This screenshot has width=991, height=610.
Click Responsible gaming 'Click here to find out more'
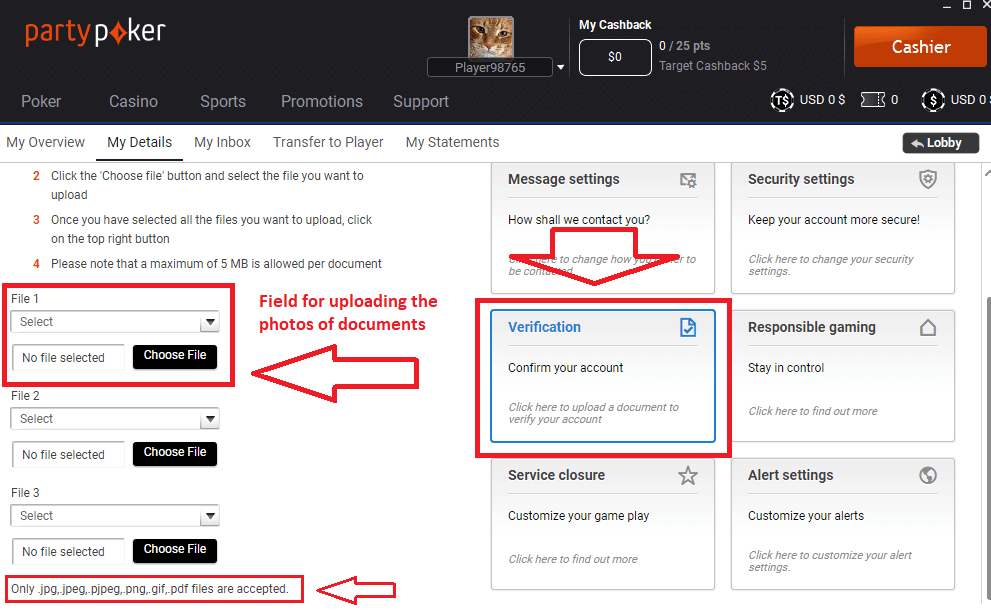click(813, 412)
